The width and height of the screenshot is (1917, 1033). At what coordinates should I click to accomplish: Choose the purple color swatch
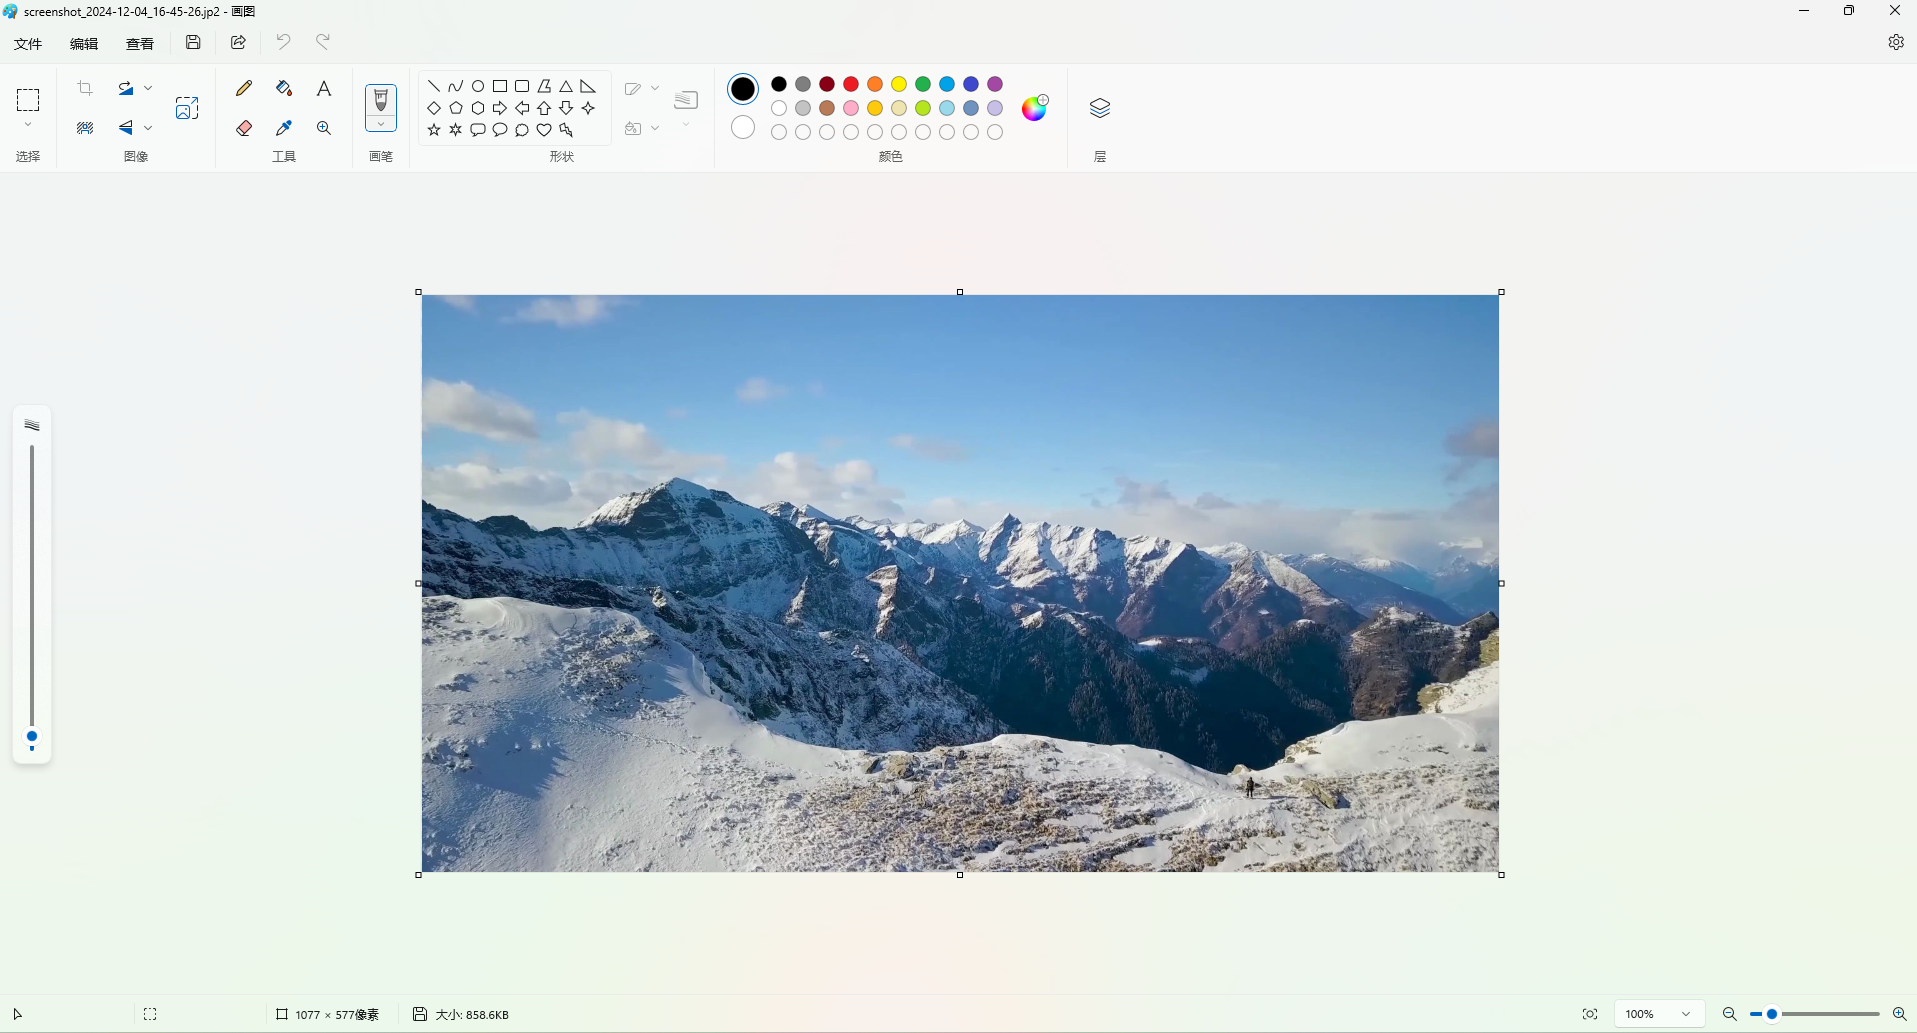tap(995, 84)
